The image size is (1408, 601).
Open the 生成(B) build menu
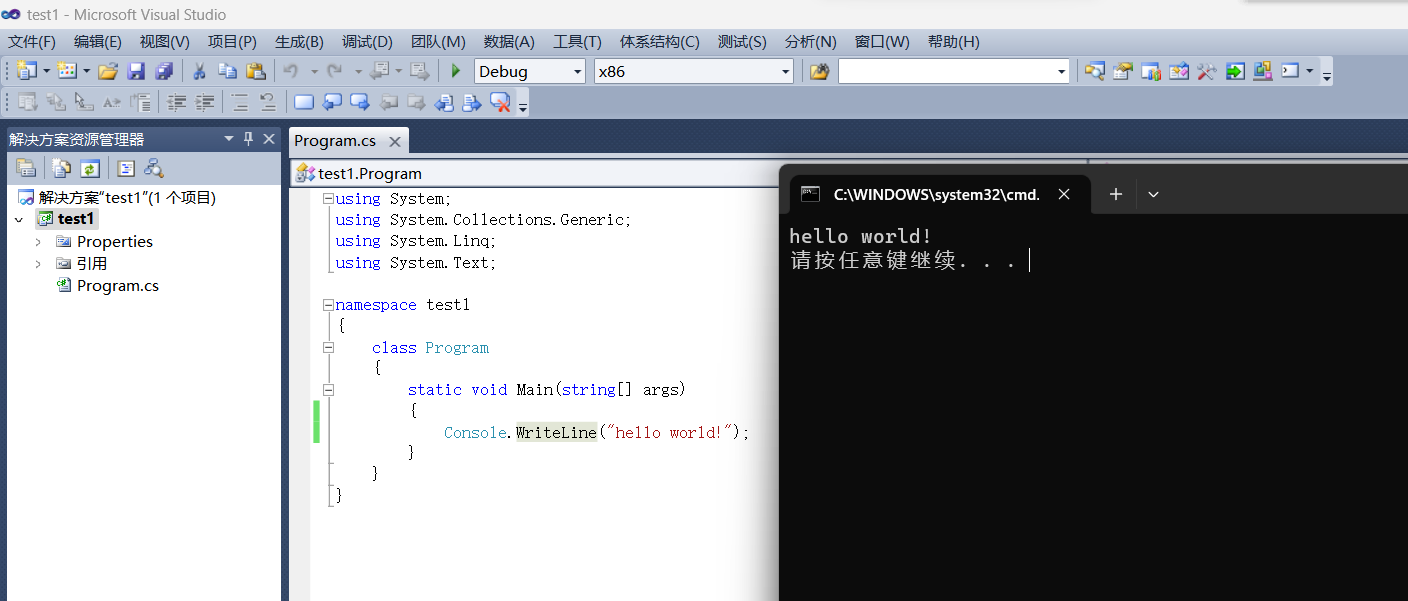click(299, 41)
